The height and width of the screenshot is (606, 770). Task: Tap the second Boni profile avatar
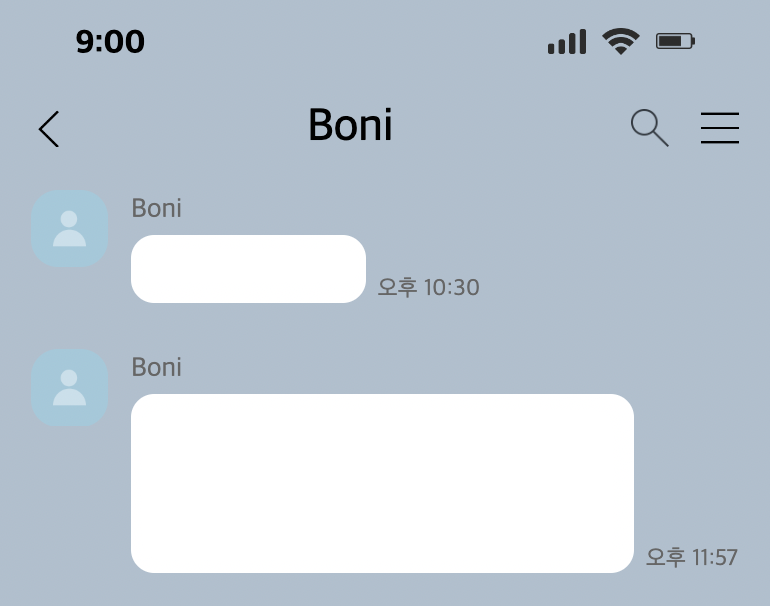[70, 388]
